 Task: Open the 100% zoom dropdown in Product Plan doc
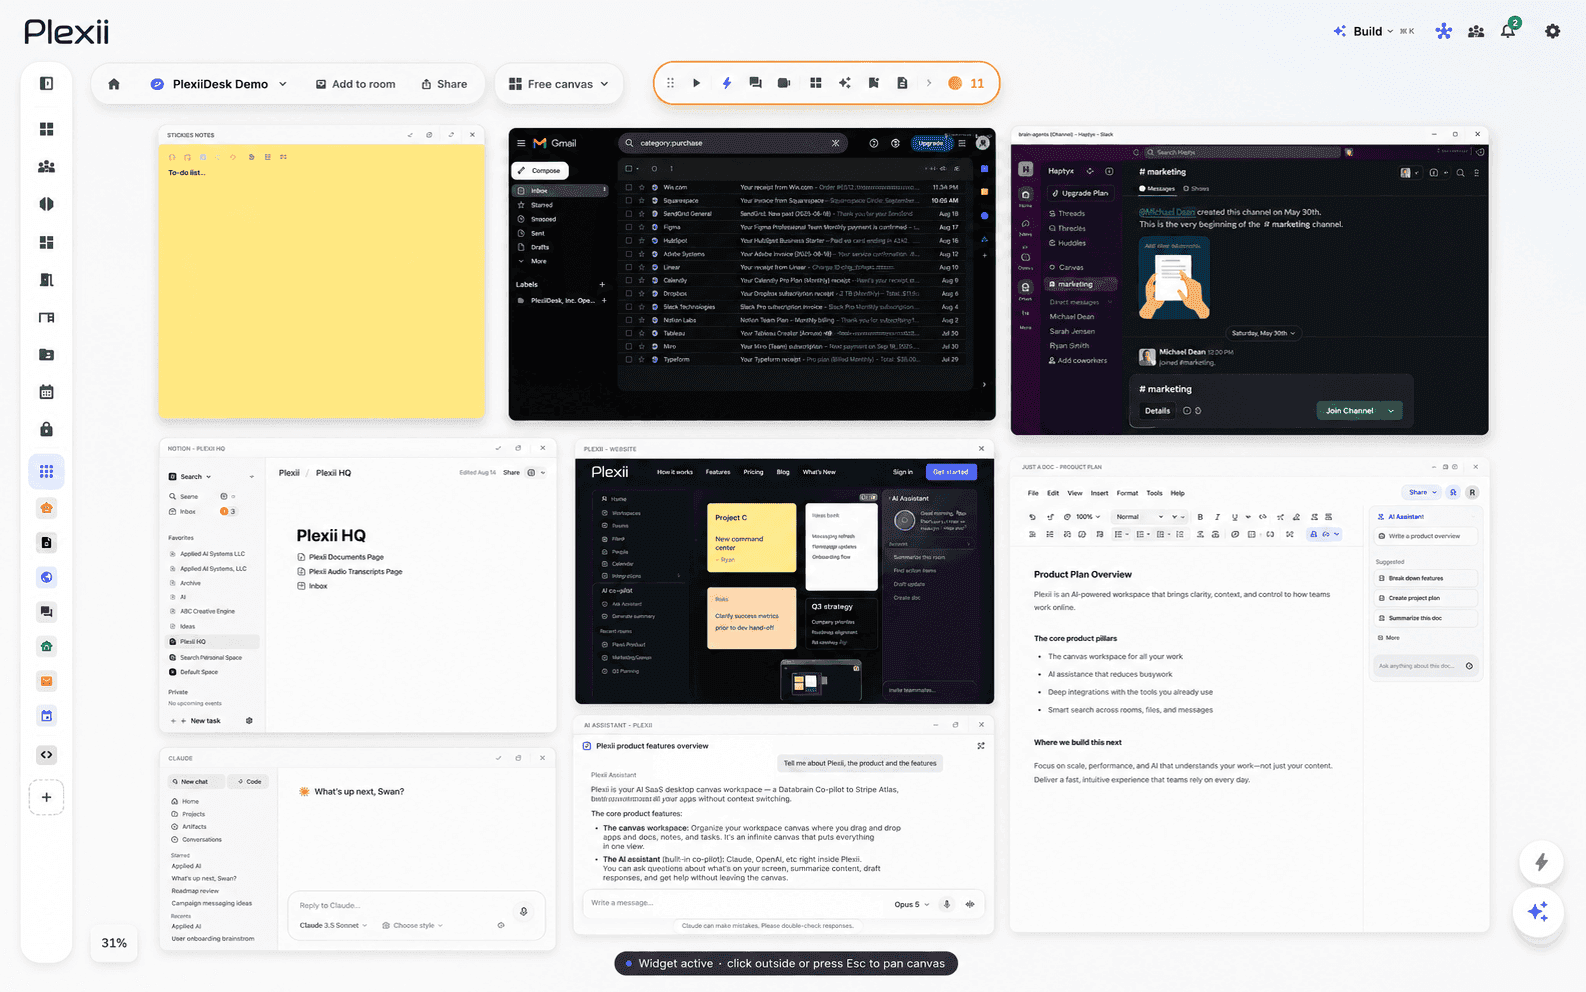[x=1088, y=517]
